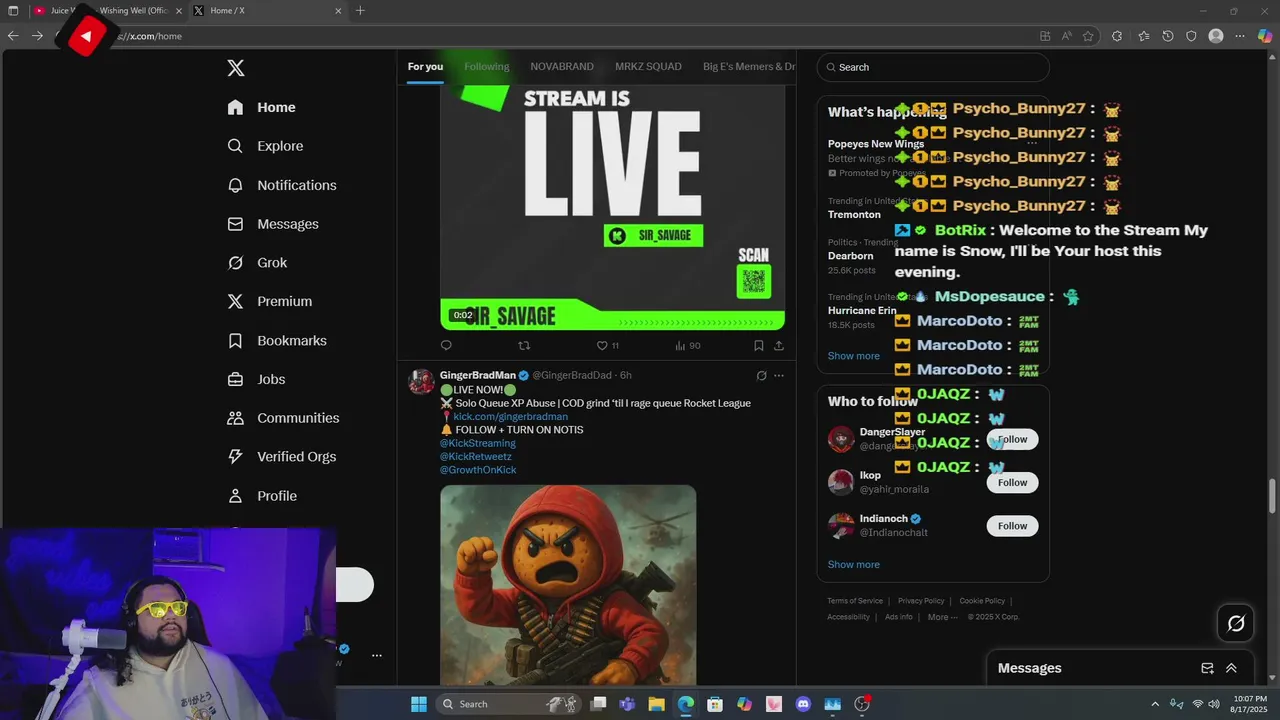
Task: Click Grok icon on GingerBradMan post
Action: (x=761, y=376)
